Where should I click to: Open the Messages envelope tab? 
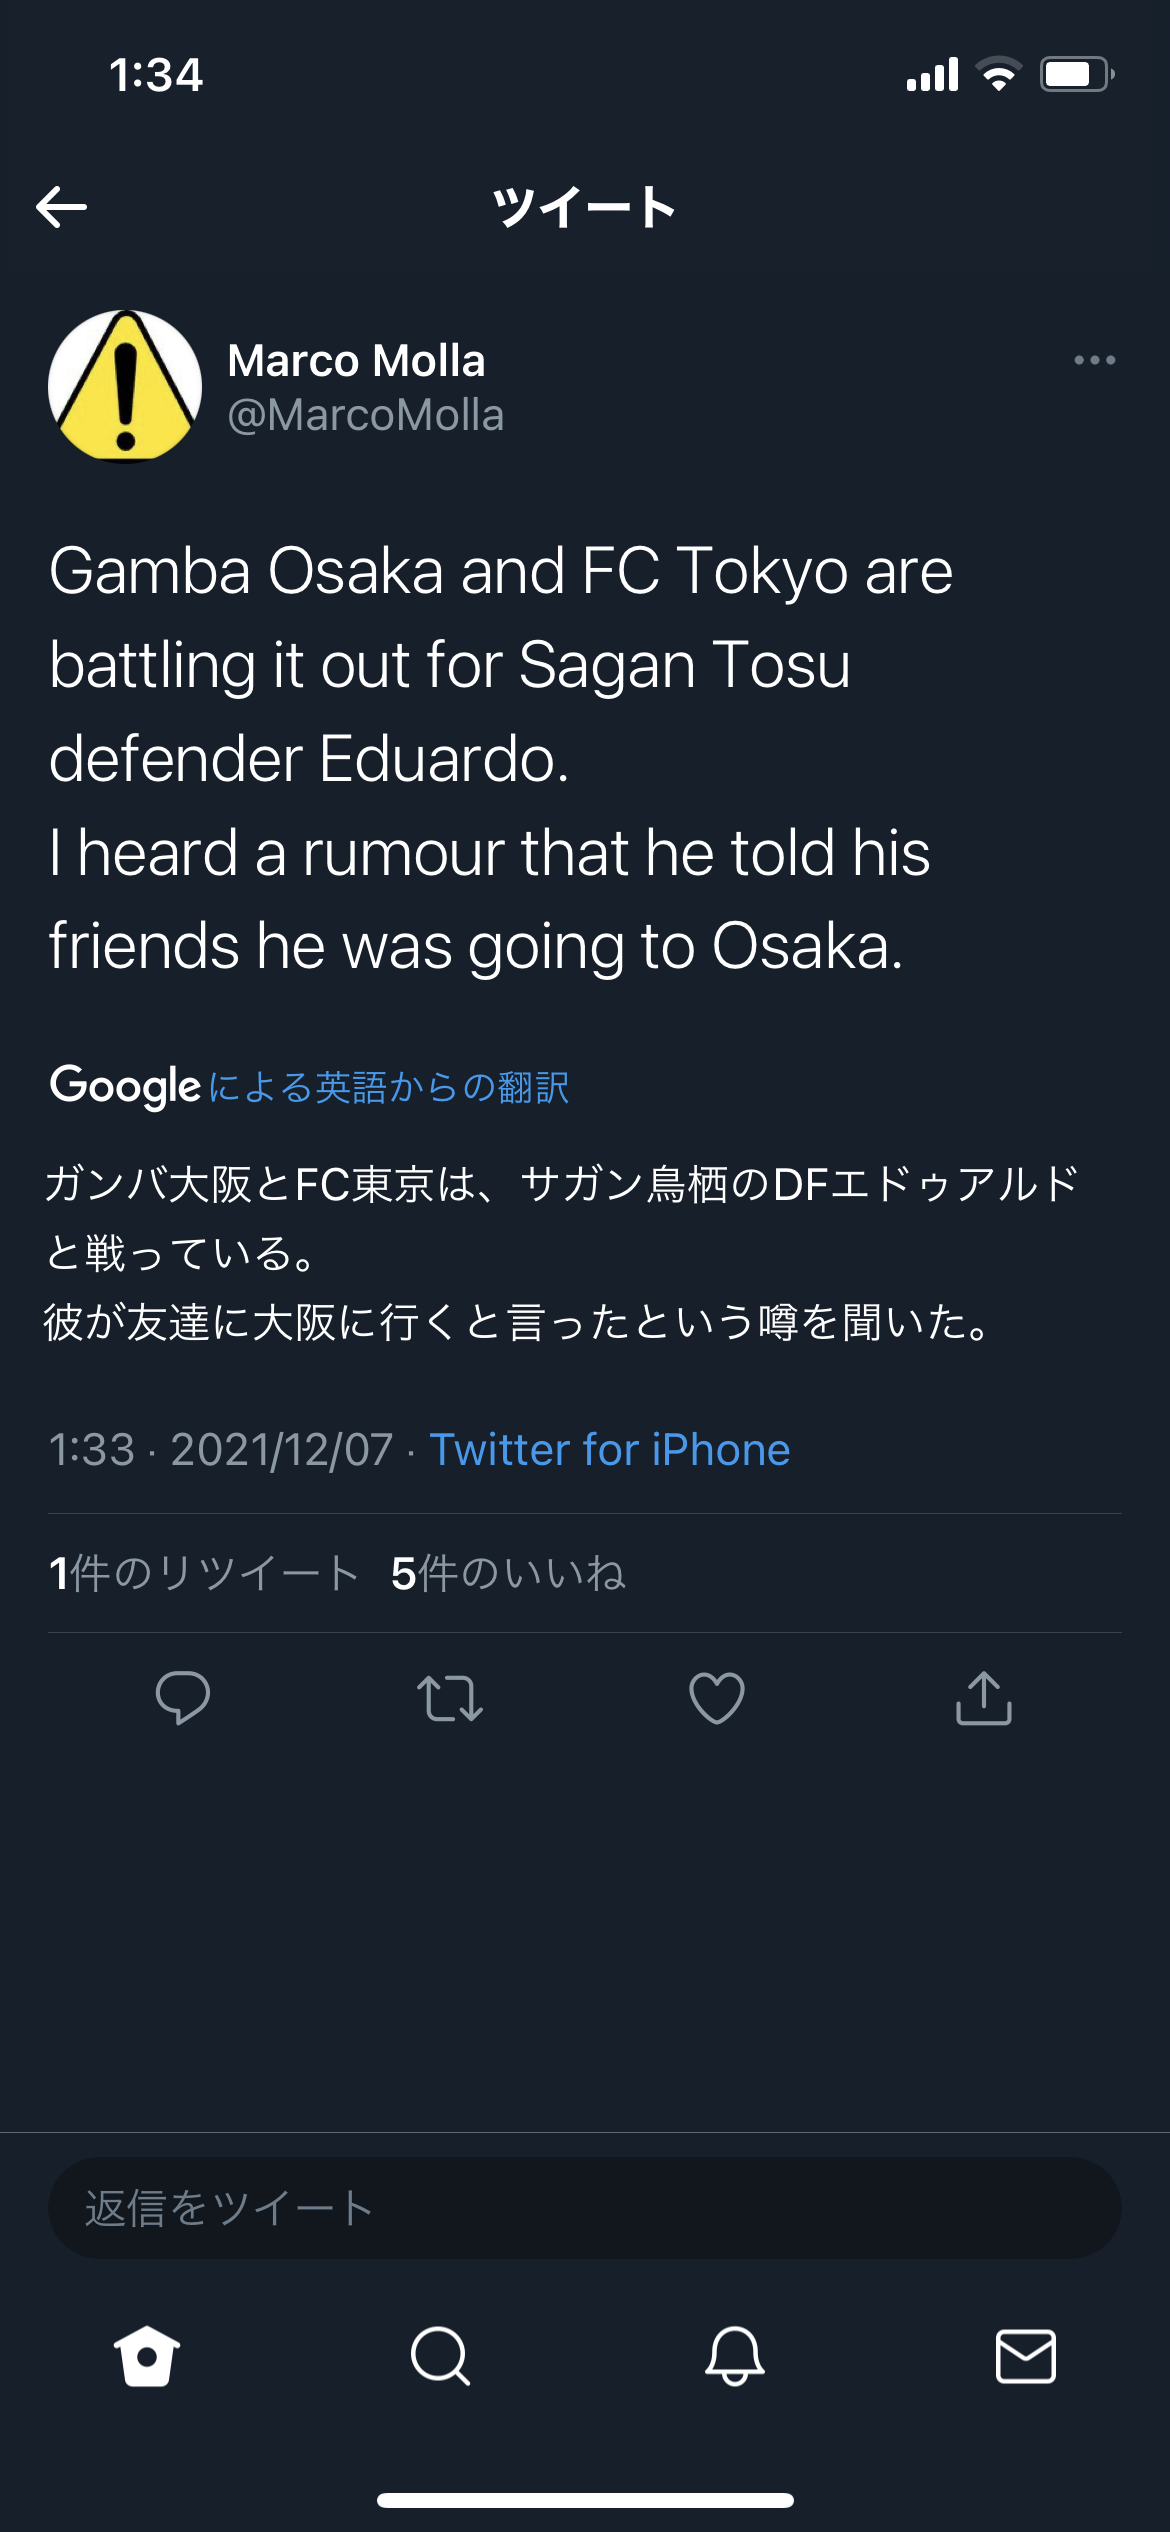pyautogui.click(x=1026, y=2356)
